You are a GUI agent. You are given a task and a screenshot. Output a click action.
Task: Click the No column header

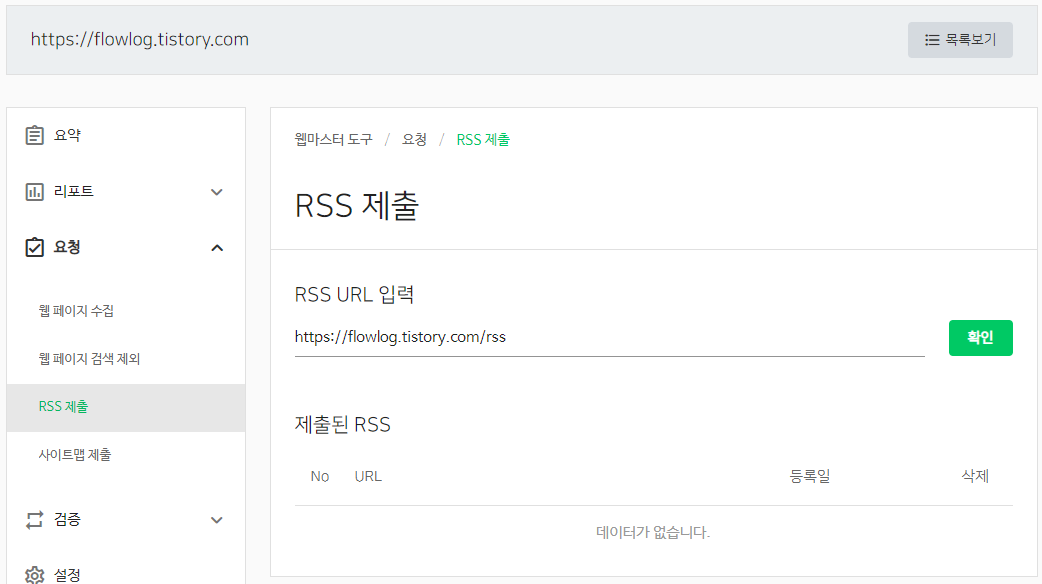click(x=320, y=476)
